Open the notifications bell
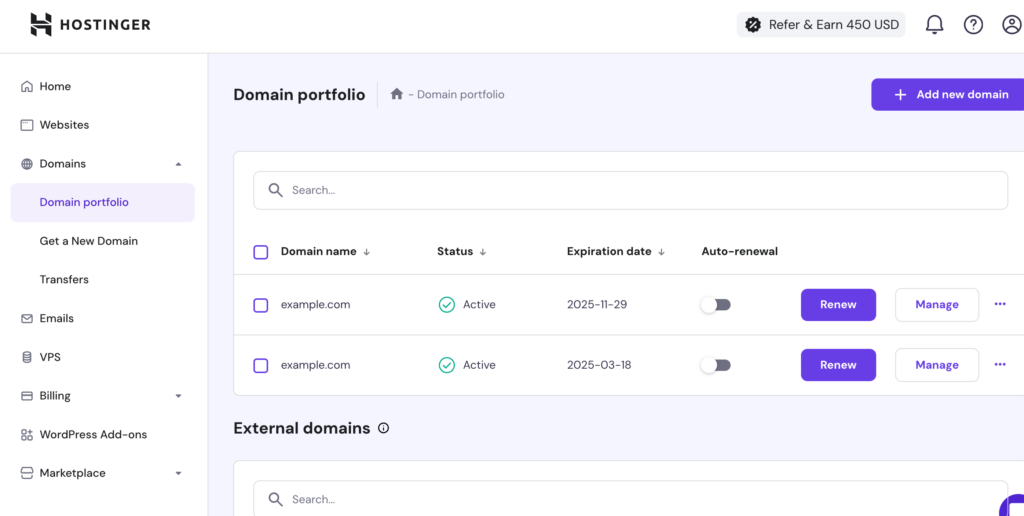Screen dimensions: 1024x516 (x=934, y=25)
